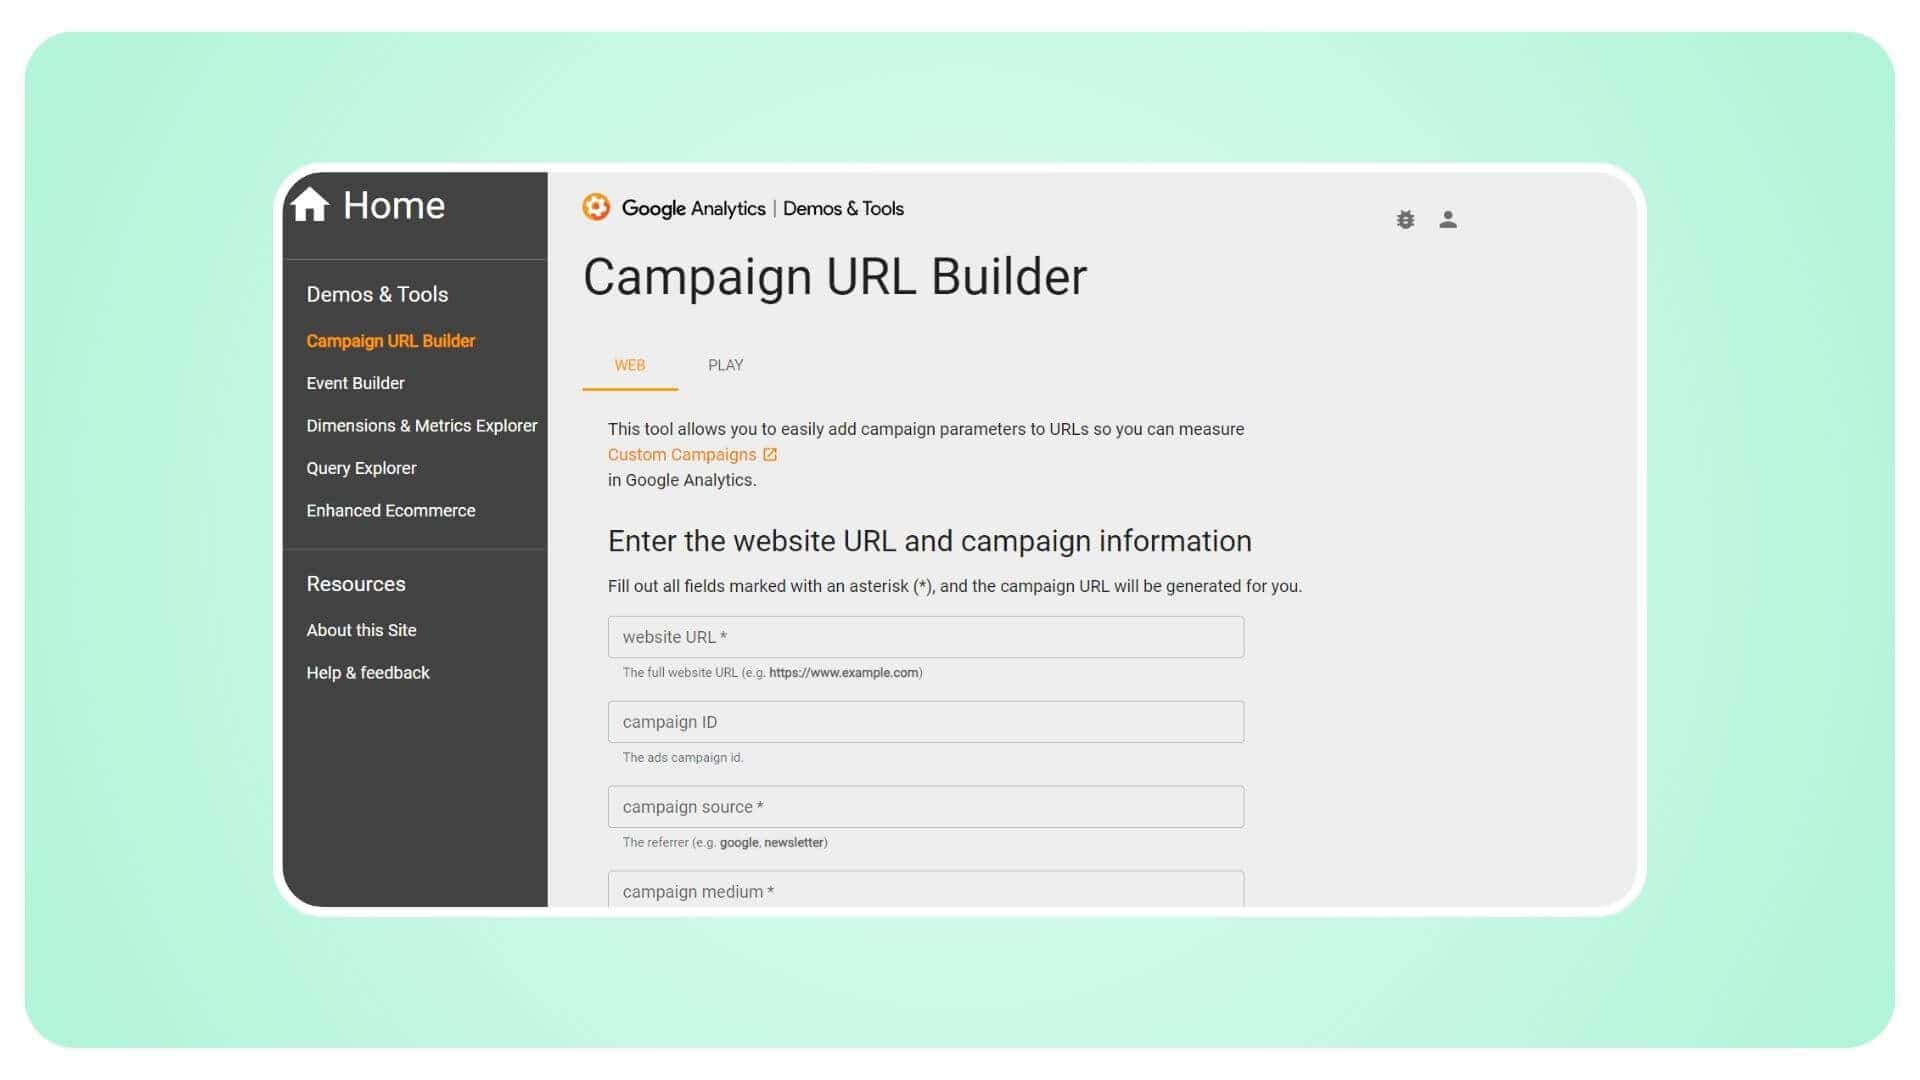Open Dimensions & Metrics Explorer
Image resolution: width=1920 pixels, height=1080 pixels.
click(x=421, y=425)
